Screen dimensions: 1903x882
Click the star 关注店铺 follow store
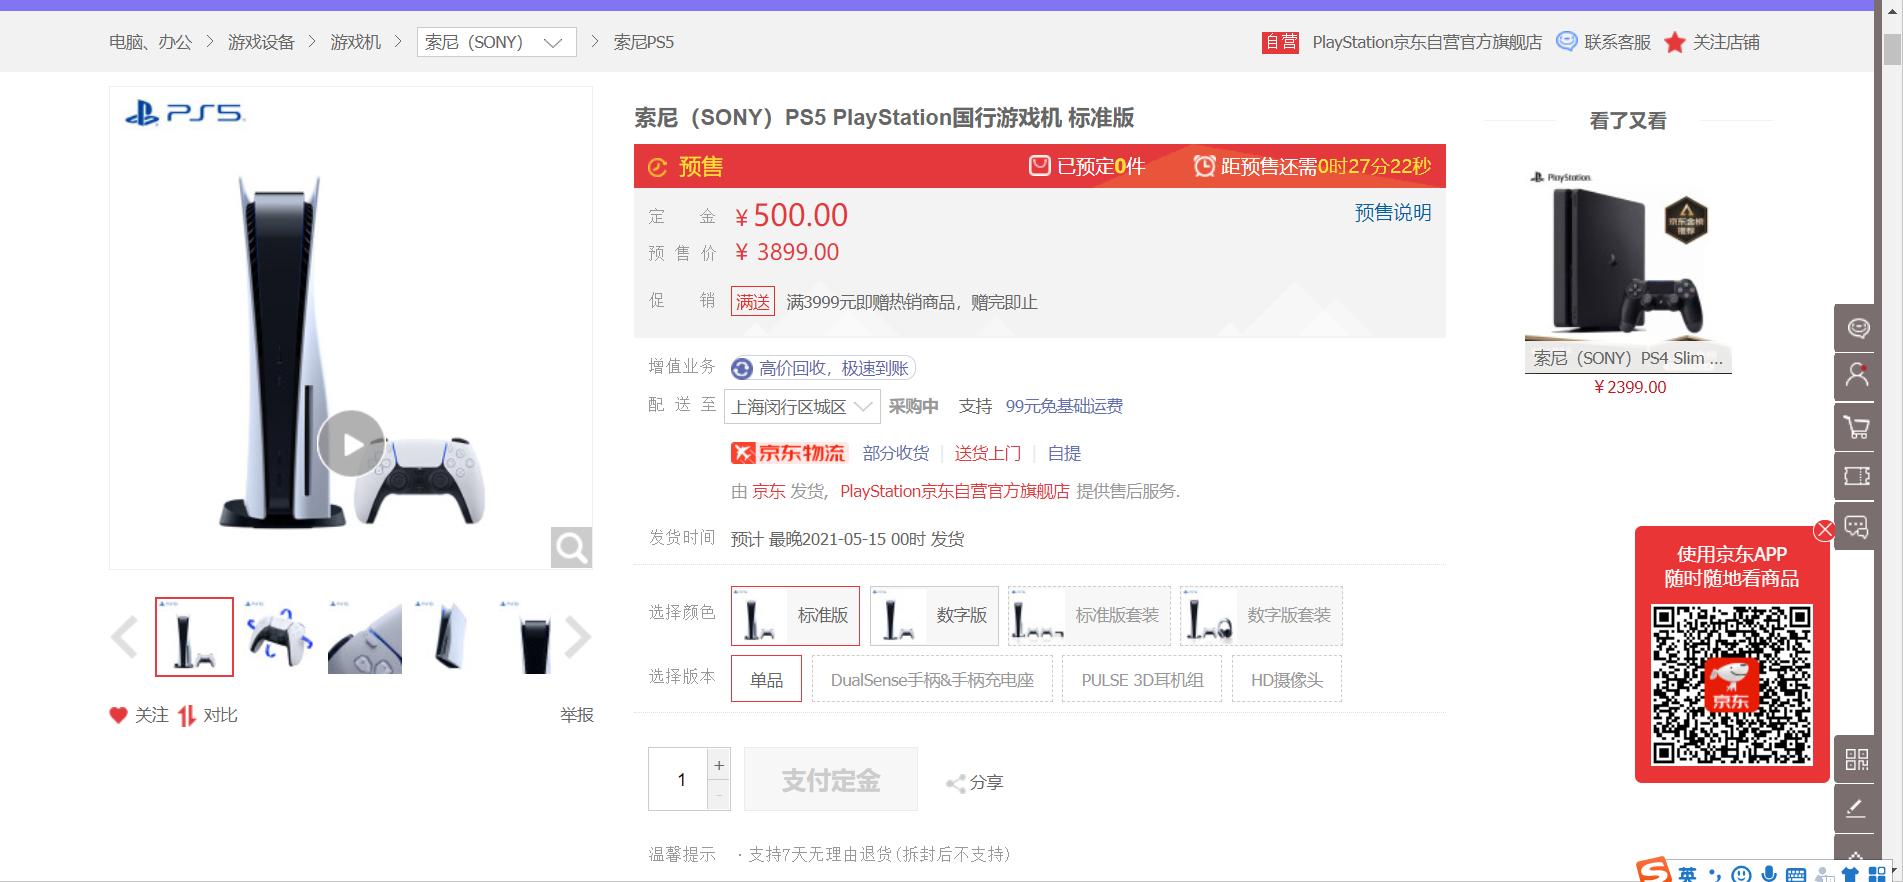click(x=1675, y=42)
